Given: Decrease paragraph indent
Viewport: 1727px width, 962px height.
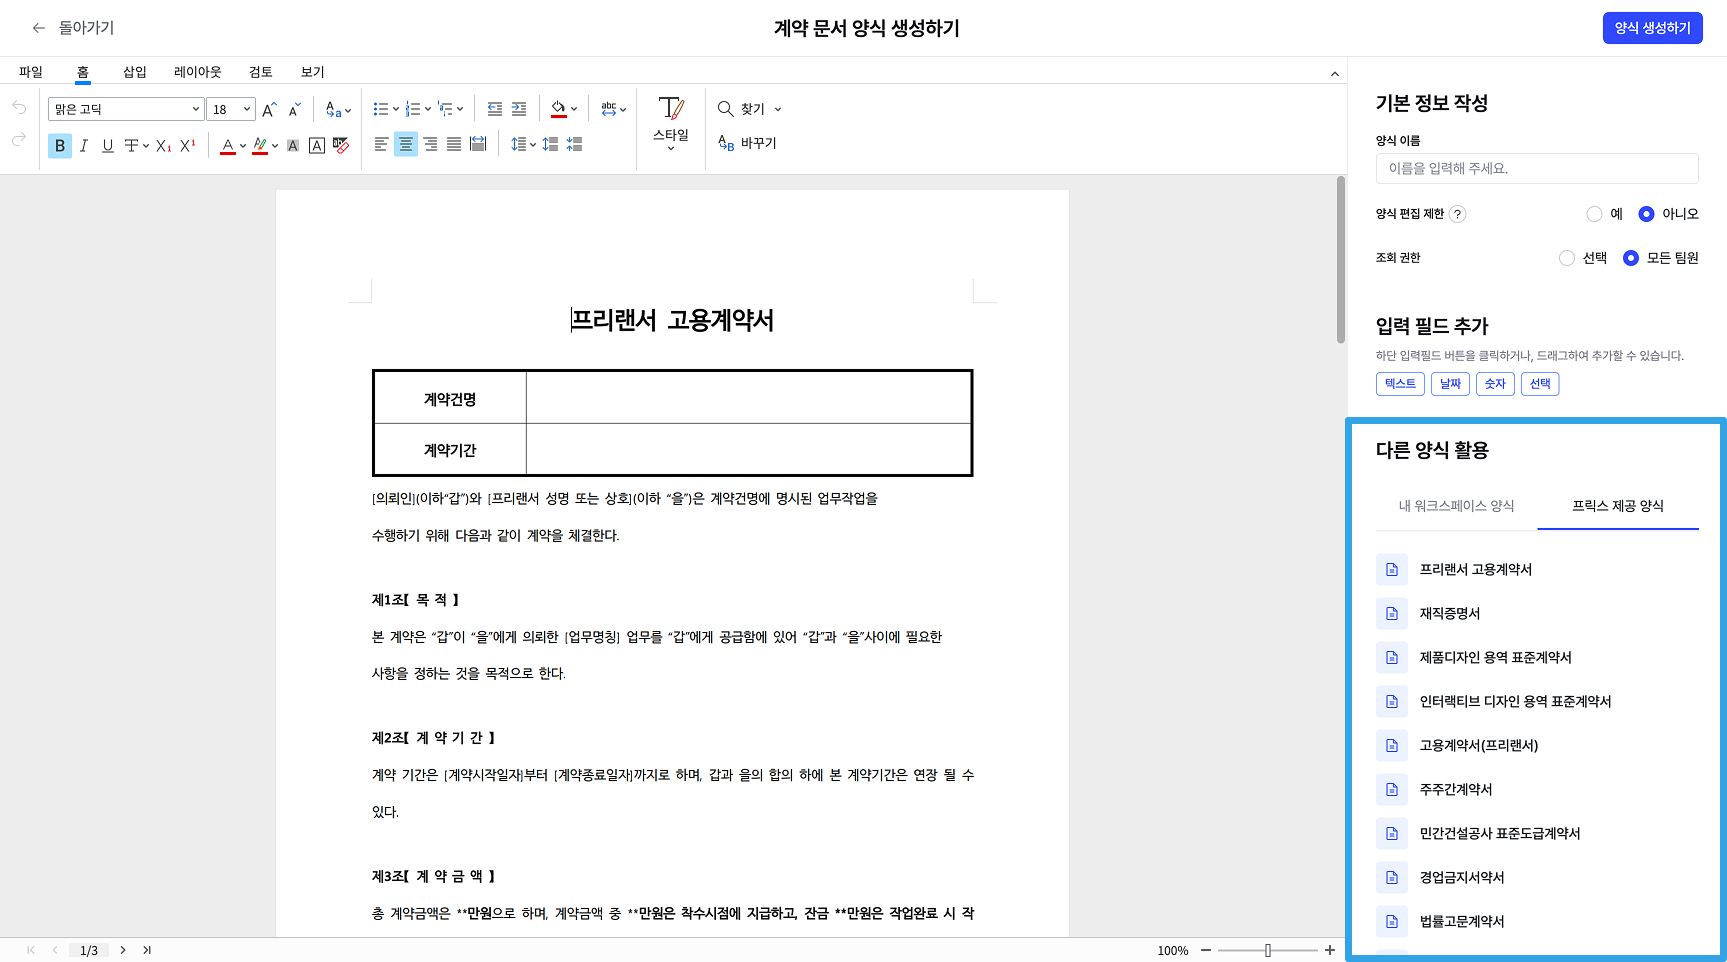Looking at the screenshot, I should tap(495, 109).
